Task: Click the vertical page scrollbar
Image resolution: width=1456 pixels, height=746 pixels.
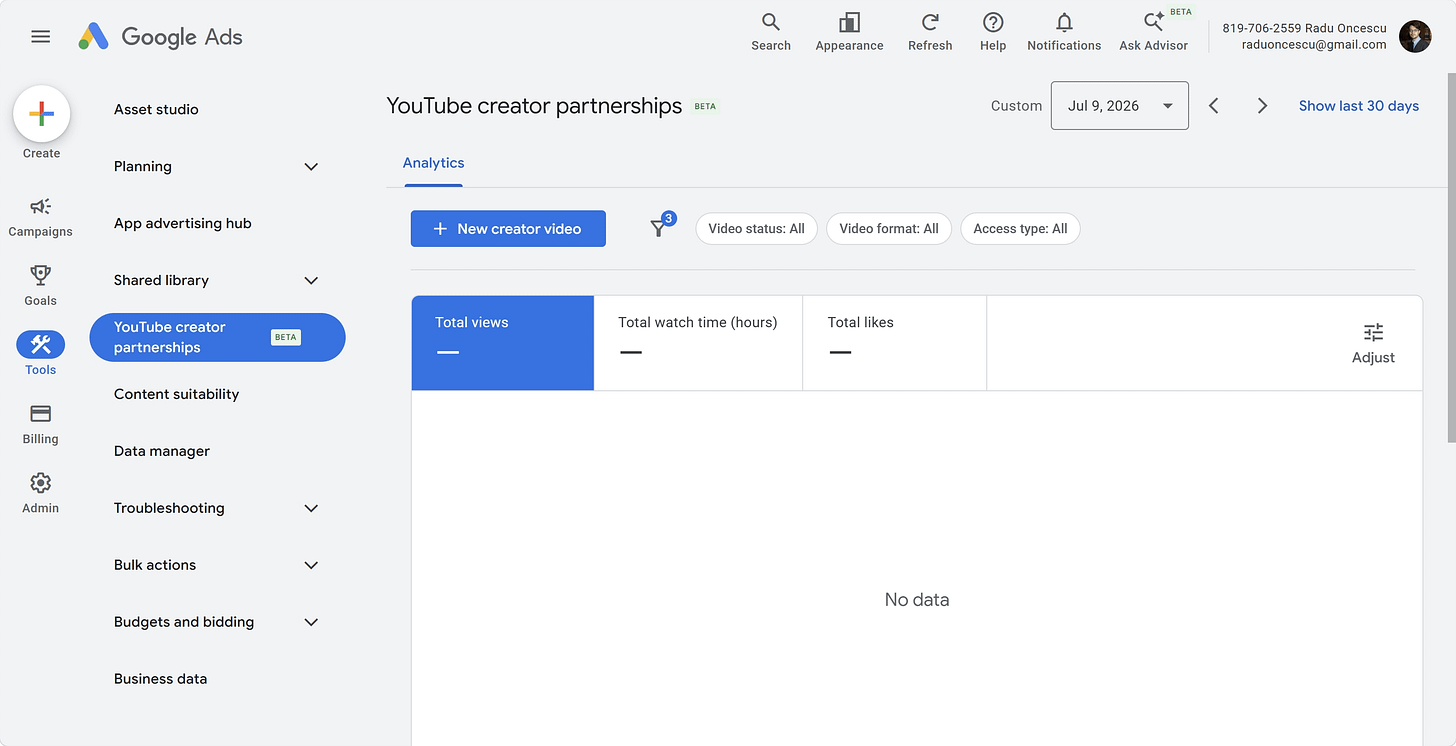Action: click(1451, 257)
